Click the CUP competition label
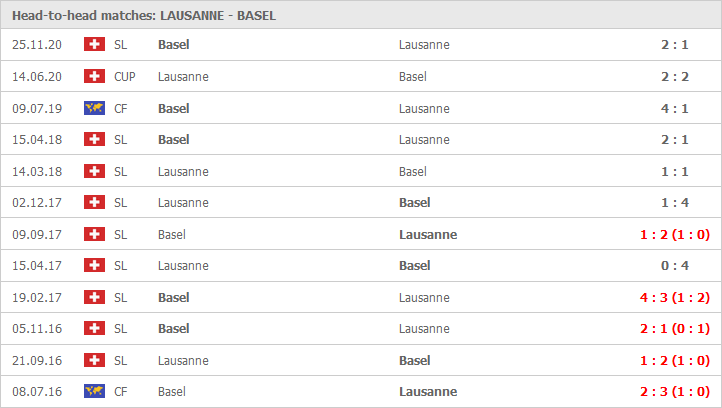Image resolution: width=722 pixels, height=408 pixels. [125, 76]
